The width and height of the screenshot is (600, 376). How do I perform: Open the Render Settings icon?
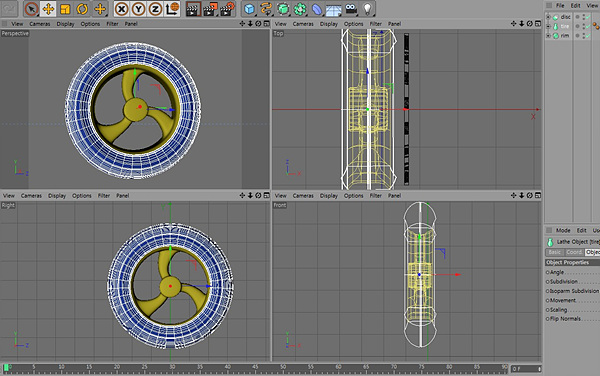tap(228, 9)
